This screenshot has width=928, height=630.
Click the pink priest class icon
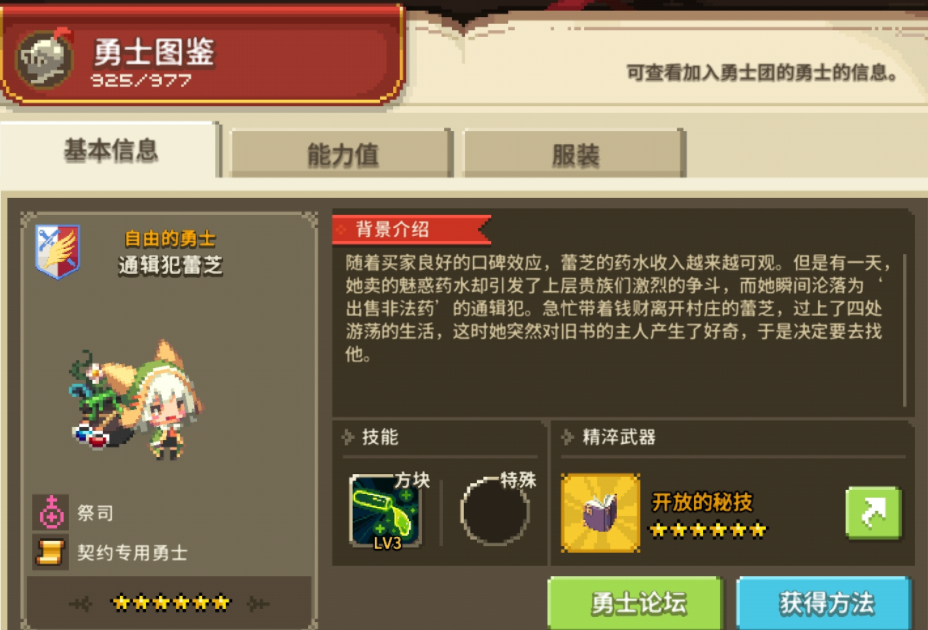coord(51,512)
